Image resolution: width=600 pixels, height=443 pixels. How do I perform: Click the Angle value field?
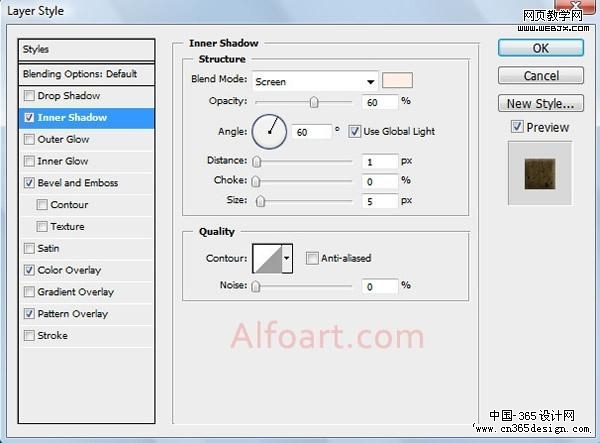[311, 132]
